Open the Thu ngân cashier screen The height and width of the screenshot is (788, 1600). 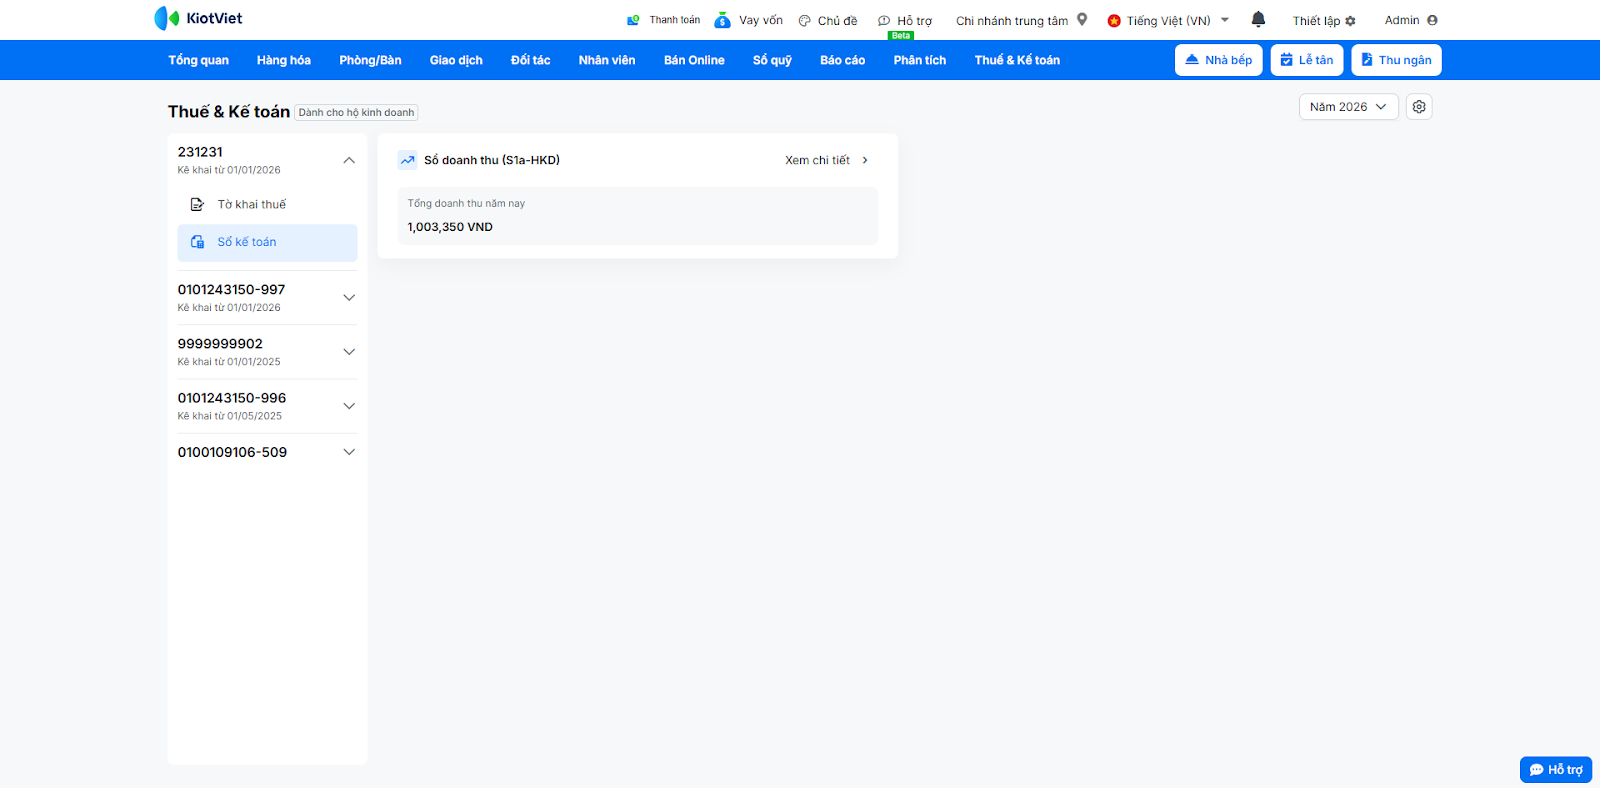point(1396,60)
